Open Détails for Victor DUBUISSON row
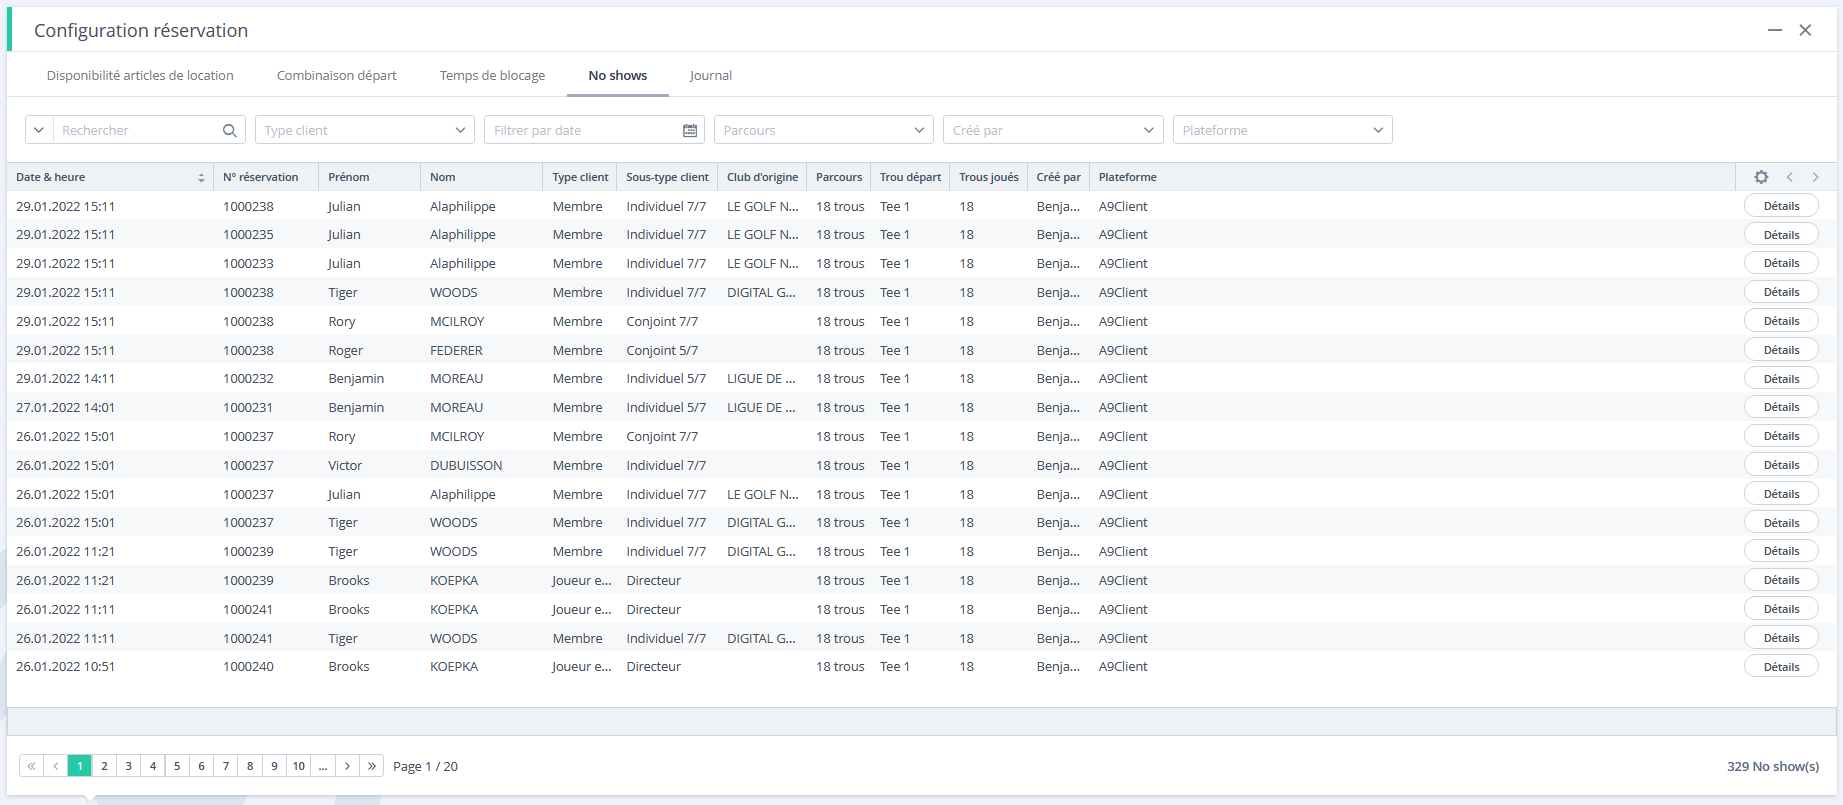 coord(1781,465)
